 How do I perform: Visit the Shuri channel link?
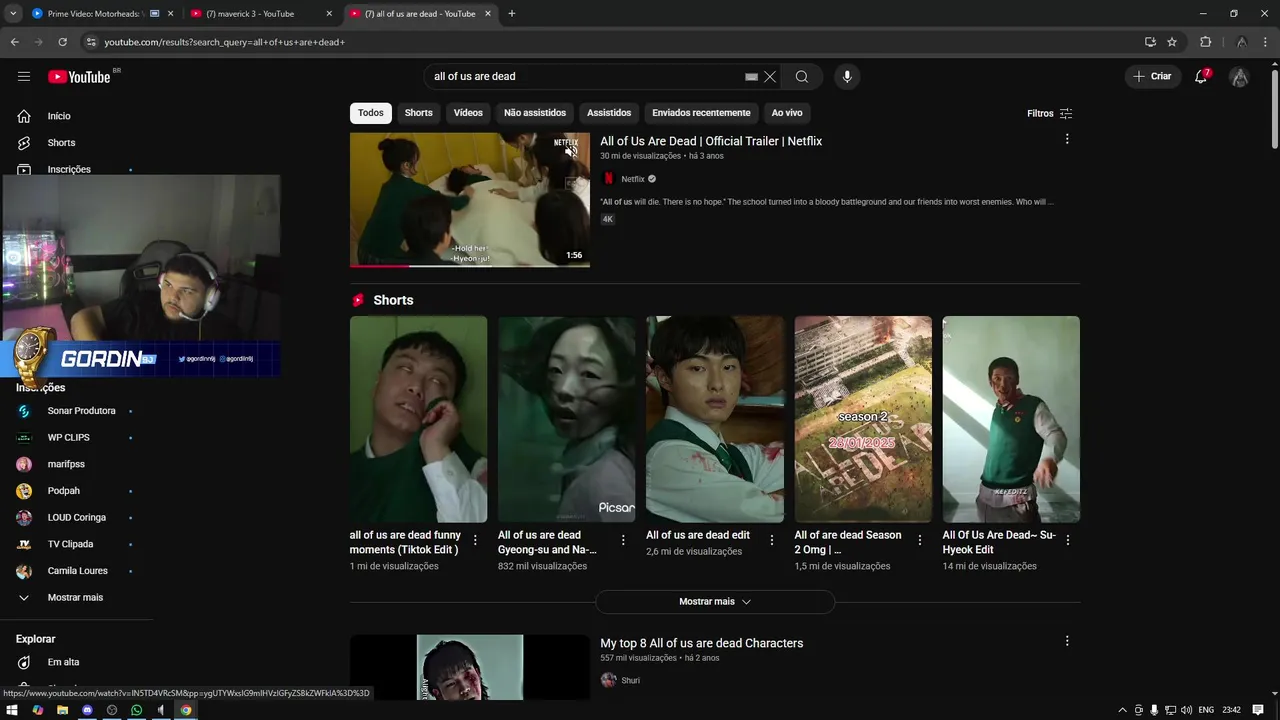[630, 680]
